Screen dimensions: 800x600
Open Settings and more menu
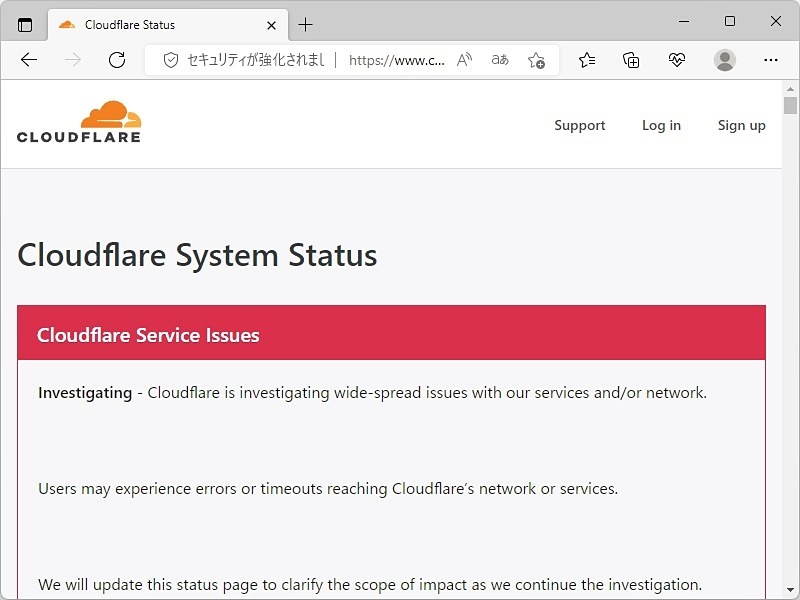770,60
